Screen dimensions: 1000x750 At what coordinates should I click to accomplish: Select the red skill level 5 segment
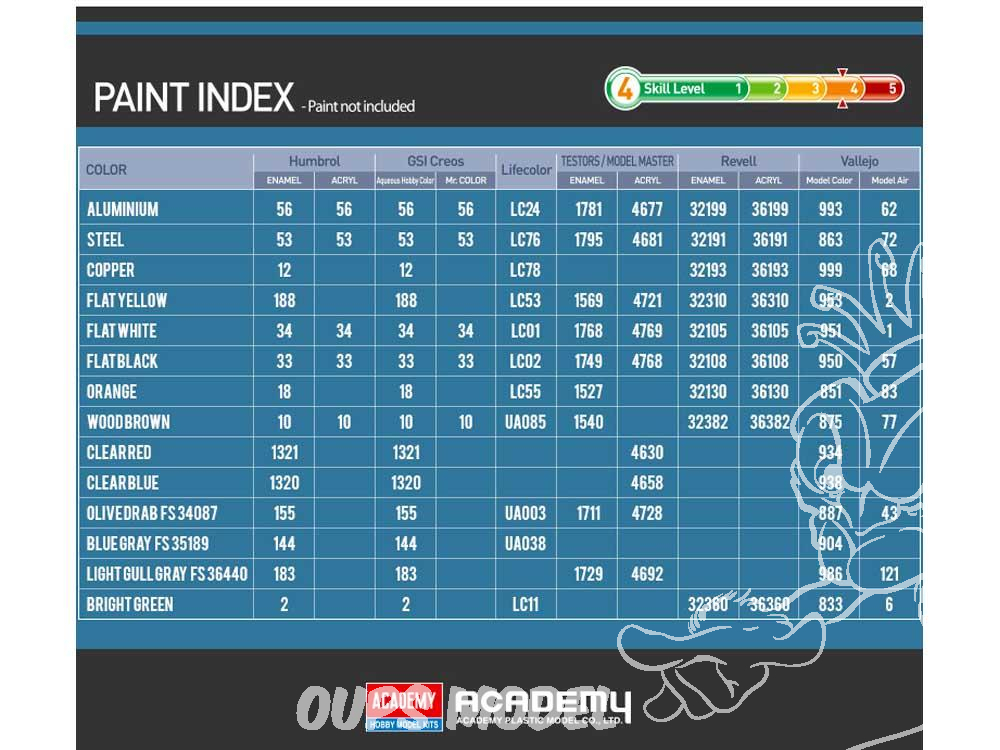click(886, 89)
